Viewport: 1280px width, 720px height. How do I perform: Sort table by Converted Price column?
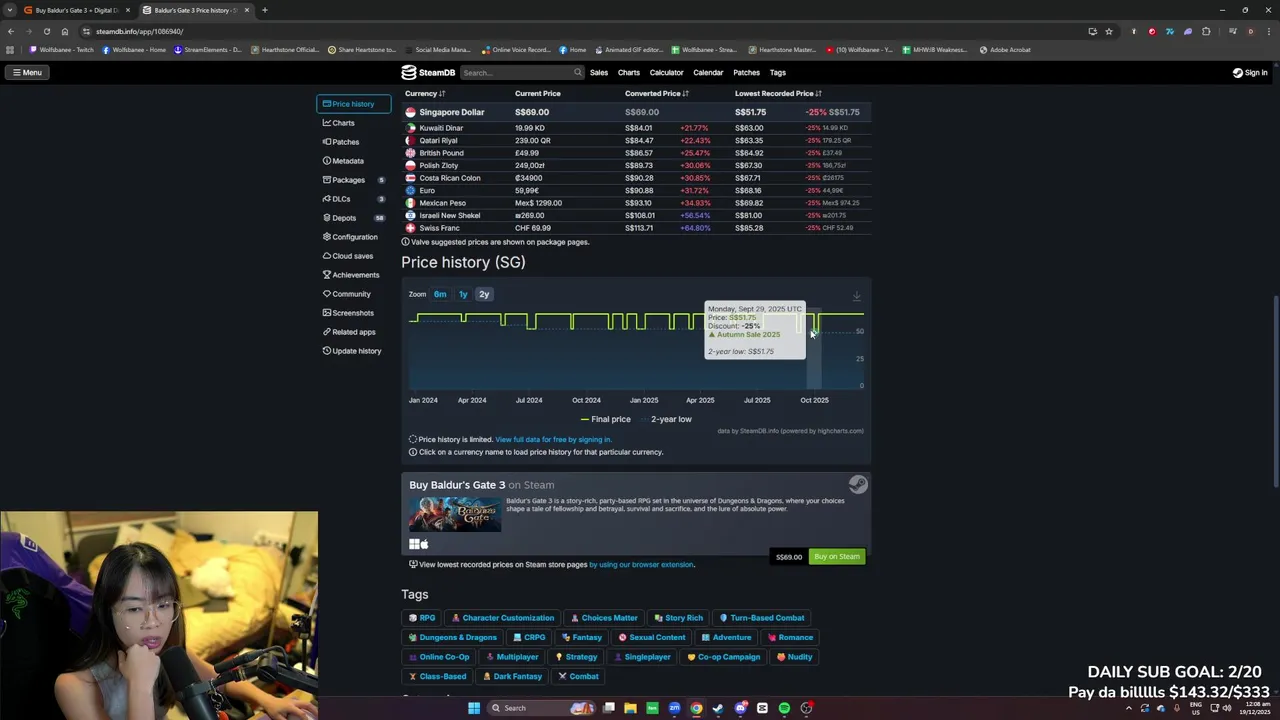pos(656,94)
